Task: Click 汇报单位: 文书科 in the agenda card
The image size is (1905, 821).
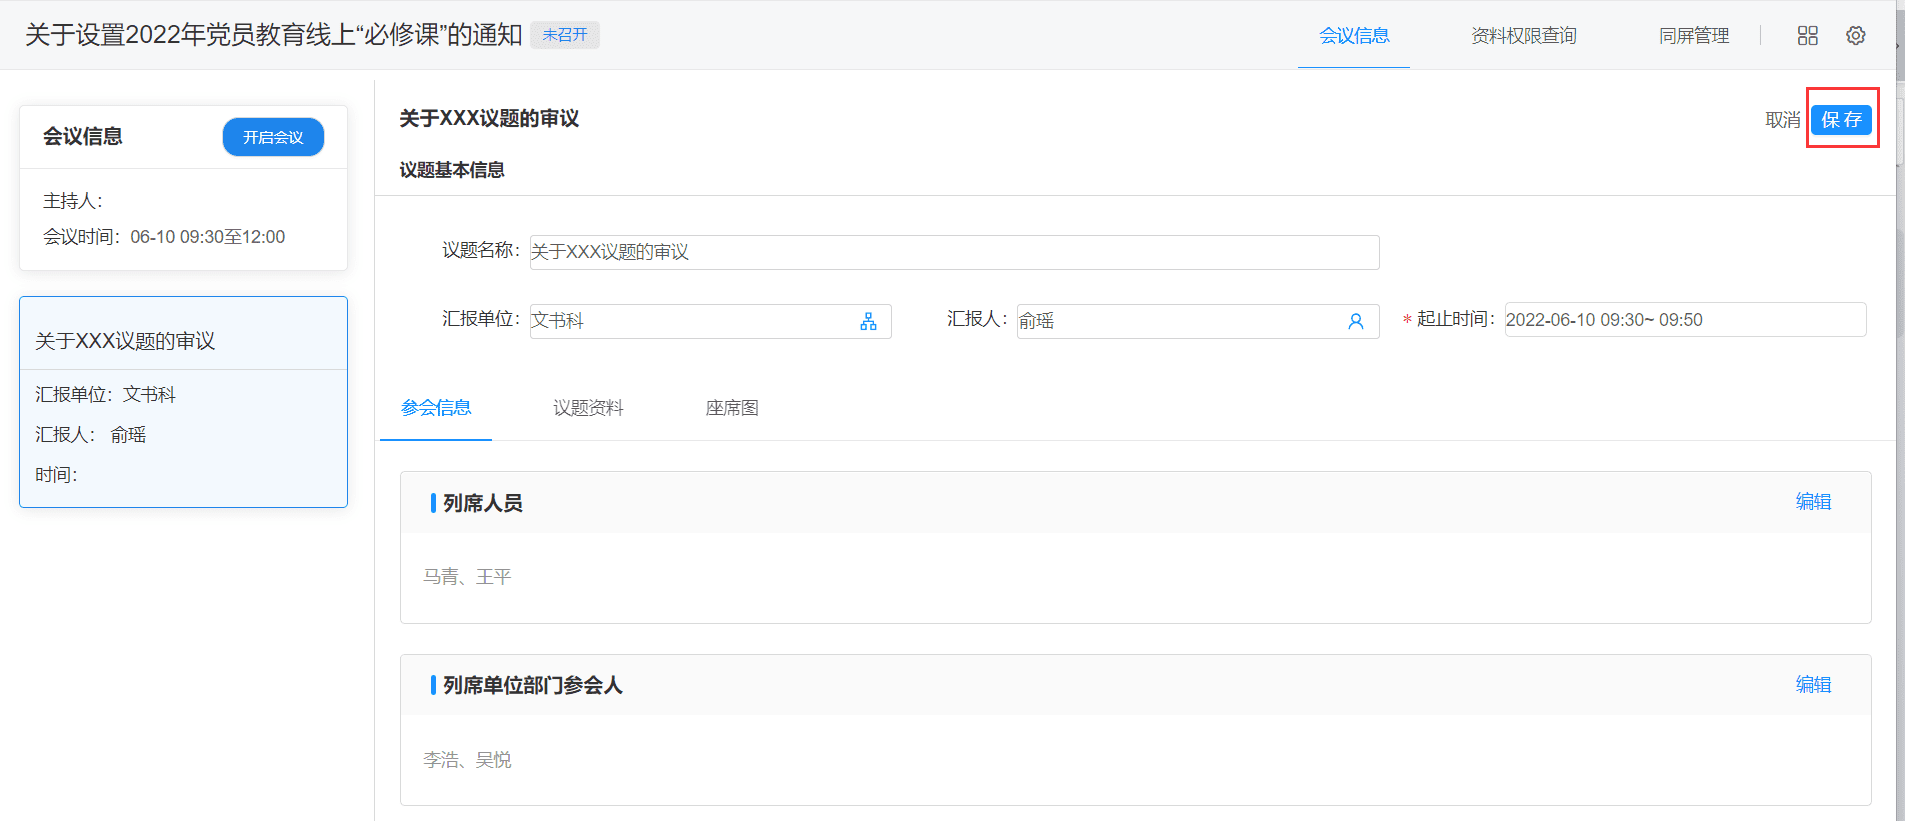Action: coord(105,395)
